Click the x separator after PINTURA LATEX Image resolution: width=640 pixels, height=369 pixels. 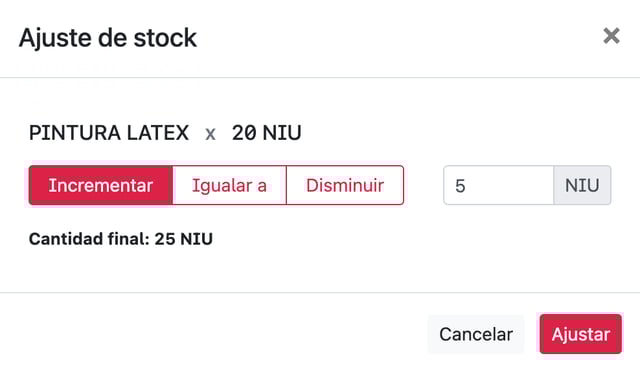(210, 134)
